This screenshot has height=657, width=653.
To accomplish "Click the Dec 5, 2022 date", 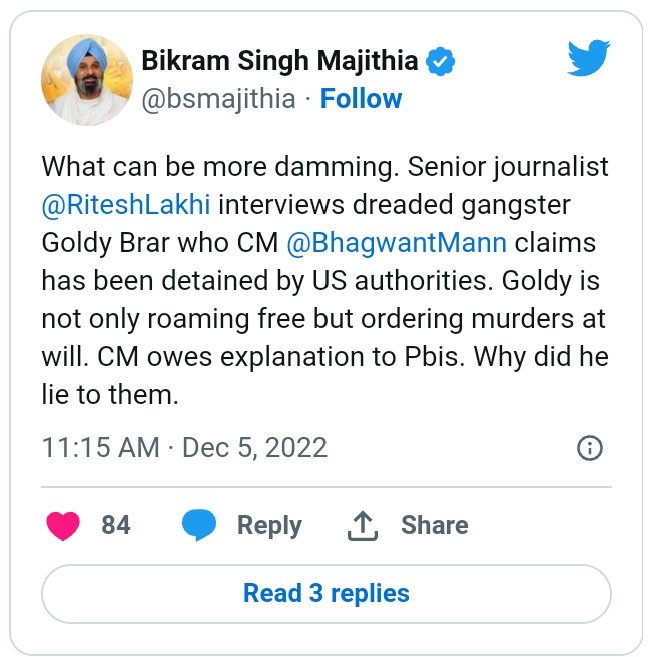I will [256, 447].
